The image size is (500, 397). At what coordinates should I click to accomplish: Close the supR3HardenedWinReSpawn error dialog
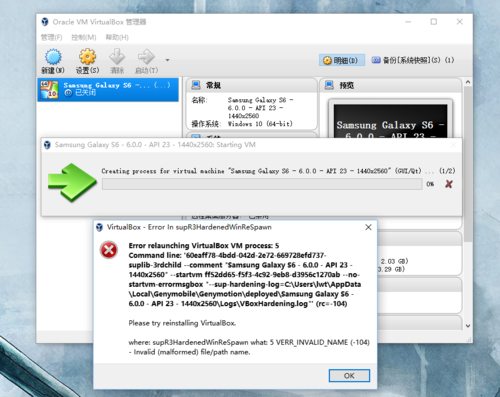tap(368, 227)
